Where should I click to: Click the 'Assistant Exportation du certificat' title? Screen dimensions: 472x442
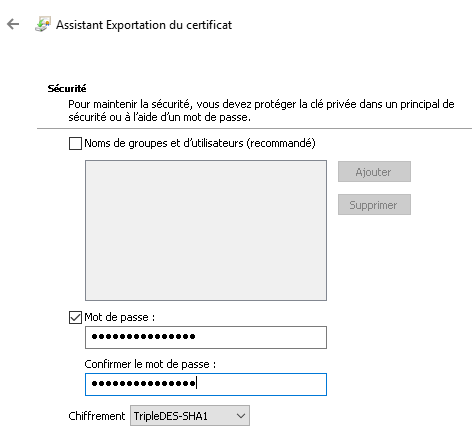144,25
